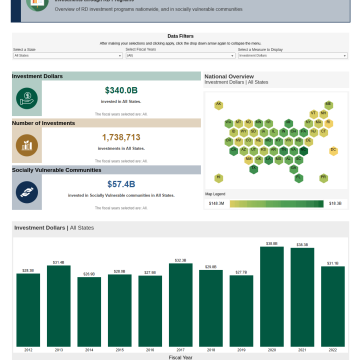Select the CO hexagon on the map

click(x=249, y=142)
